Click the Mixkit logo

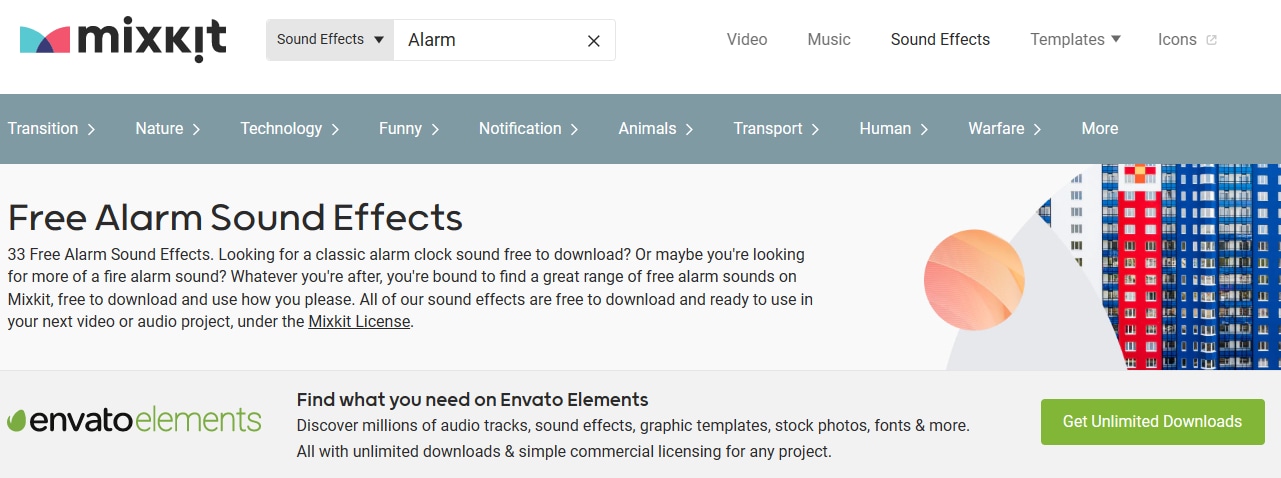123,40
